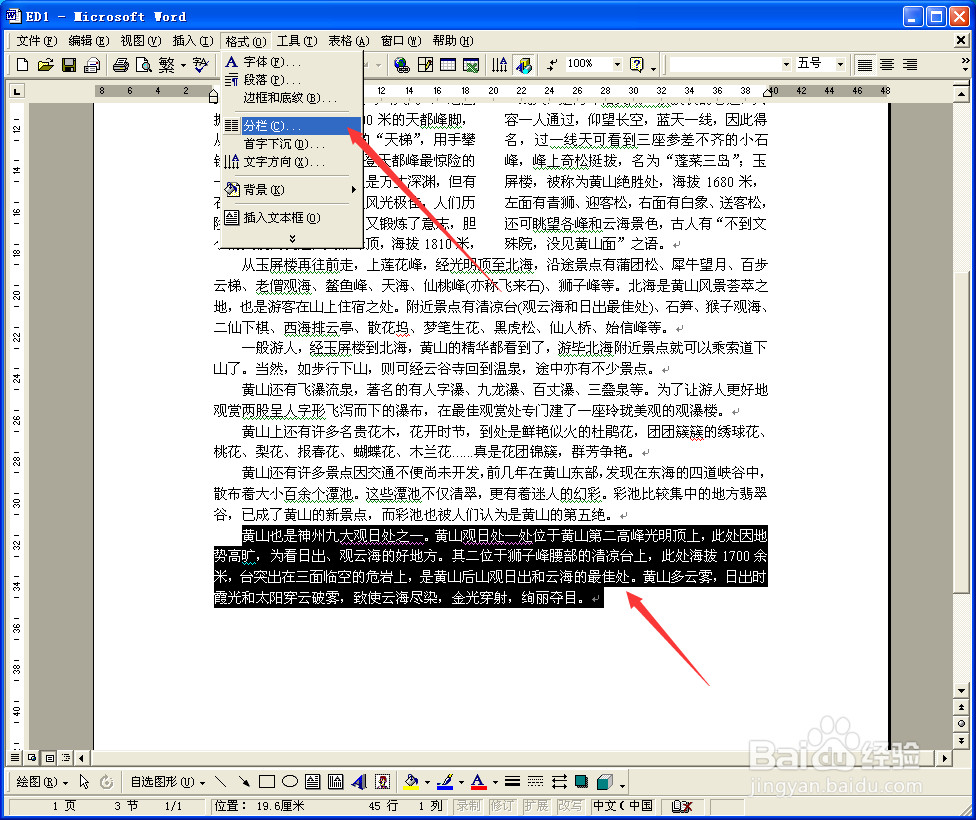This screenshot has width=976, height=820.
Task: Insert an Excel worksheet from the toolbar
Action: tap(470, 63)
